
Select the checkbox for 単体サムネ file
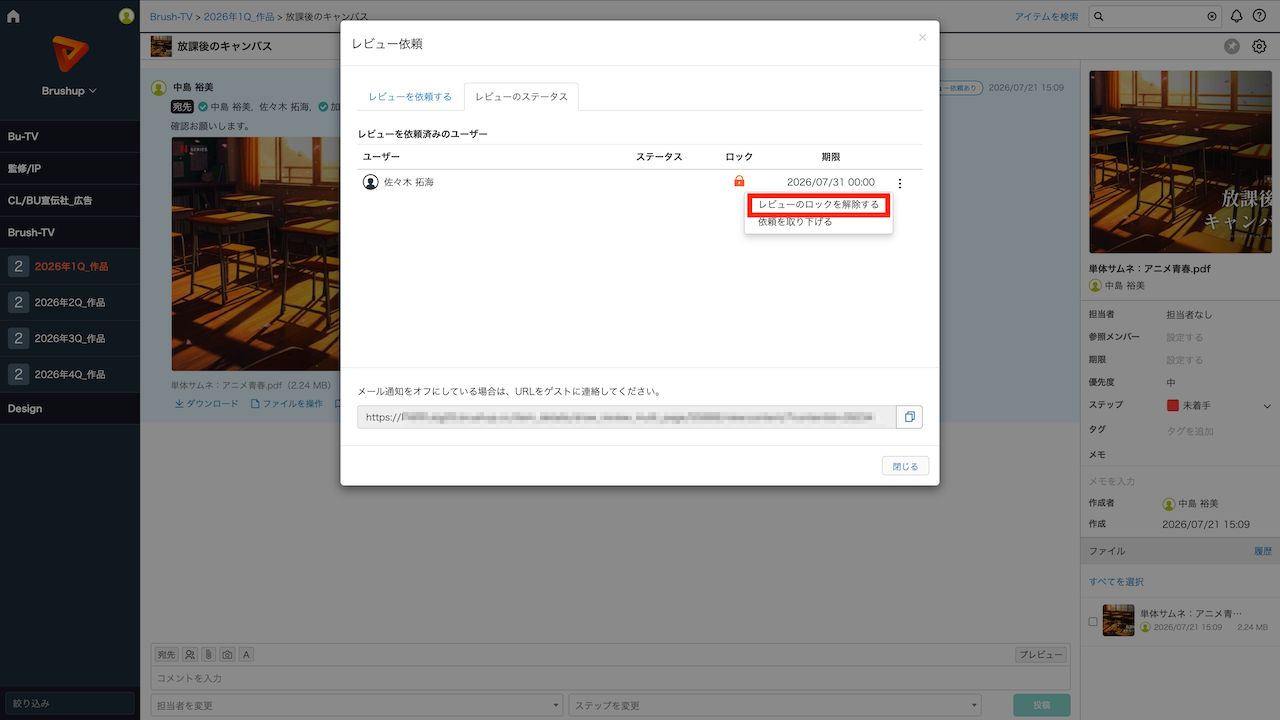pyautogui.click(x=1093, y=621)
